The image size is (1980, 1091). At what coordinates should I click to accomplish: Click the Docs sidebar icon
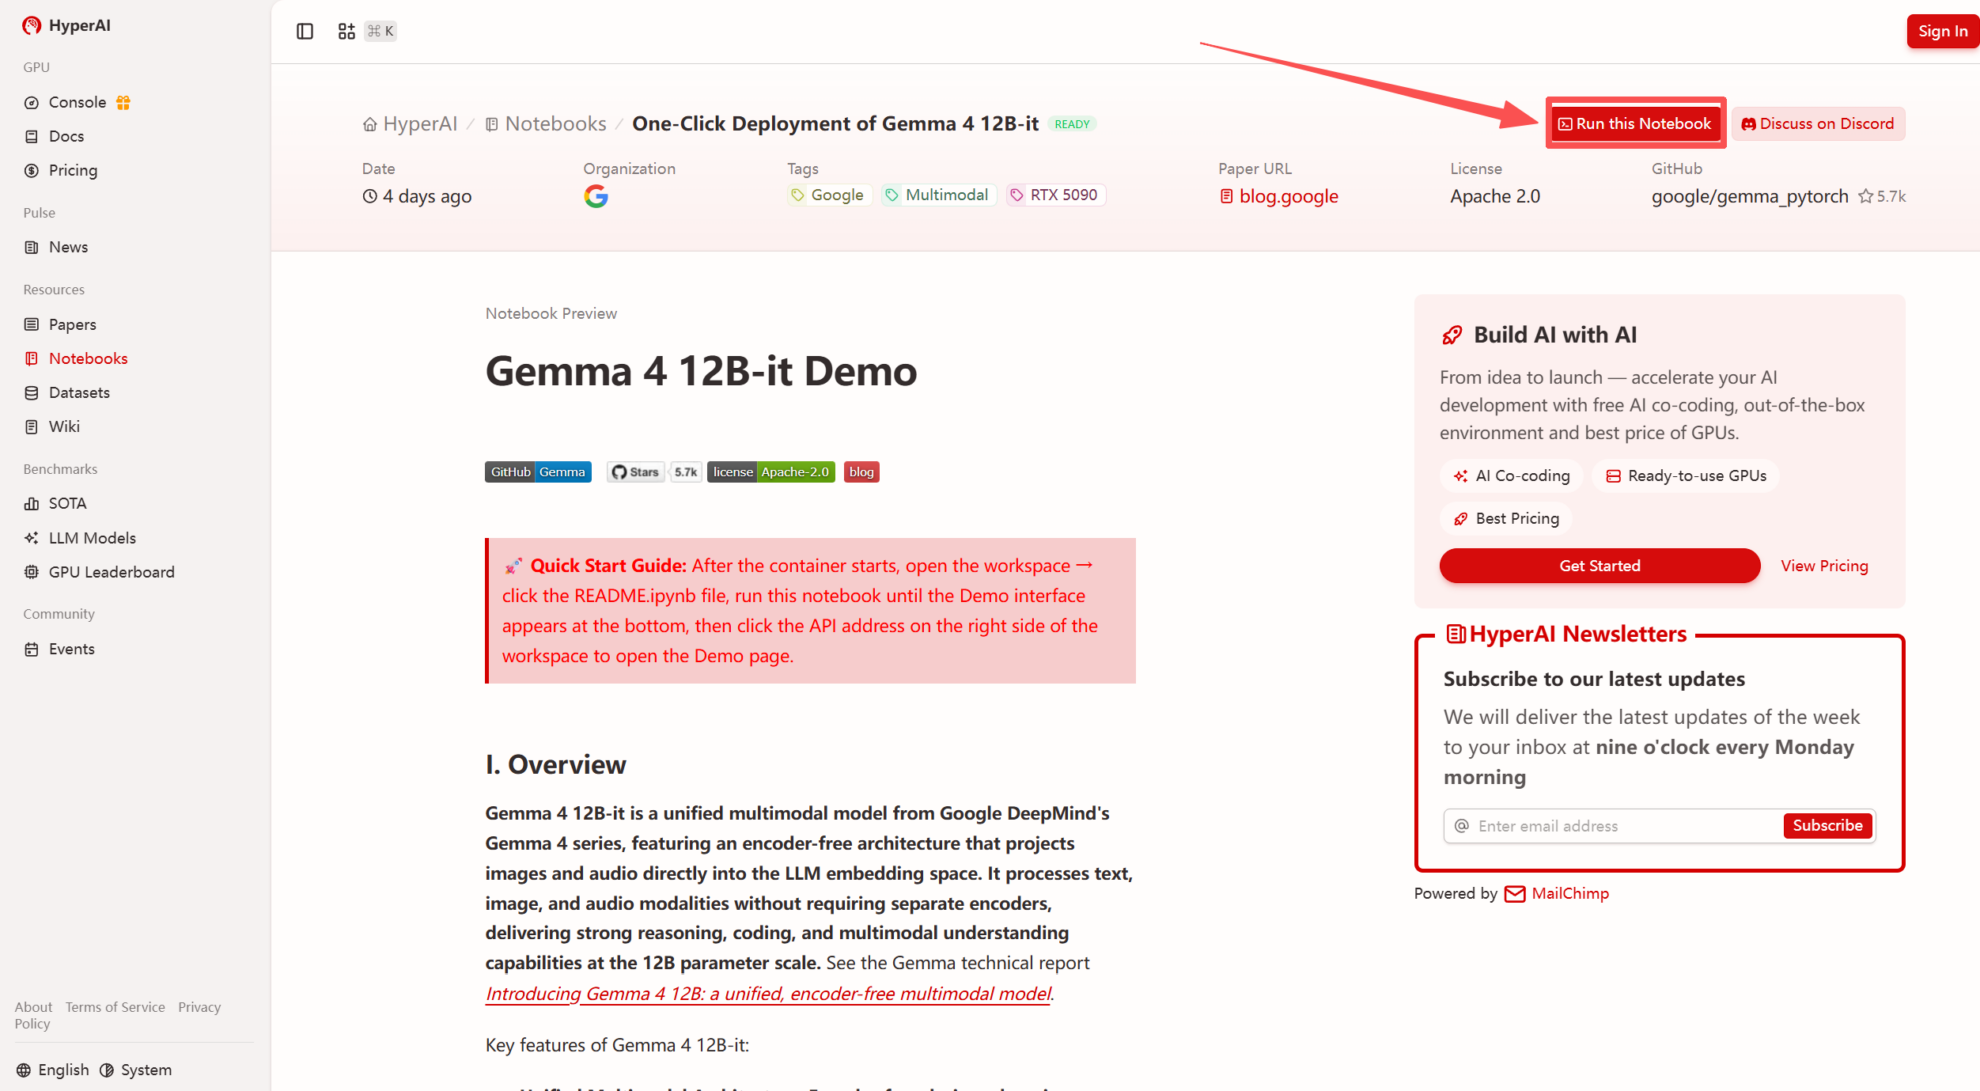point(32,136)
